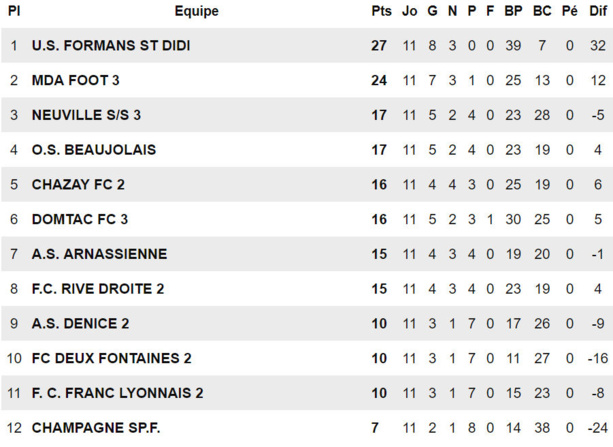This screenshot has width=613, height=447.
Task: Click the BP column header
Action: pos(514,12)
